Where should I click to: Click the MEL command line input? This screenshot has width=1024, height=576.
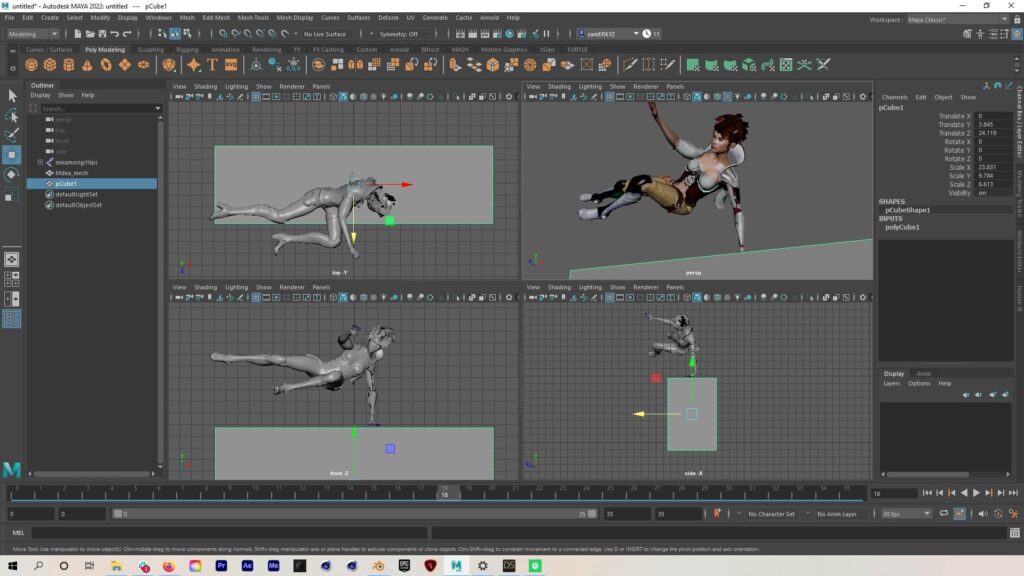click(x=229, y=533)
